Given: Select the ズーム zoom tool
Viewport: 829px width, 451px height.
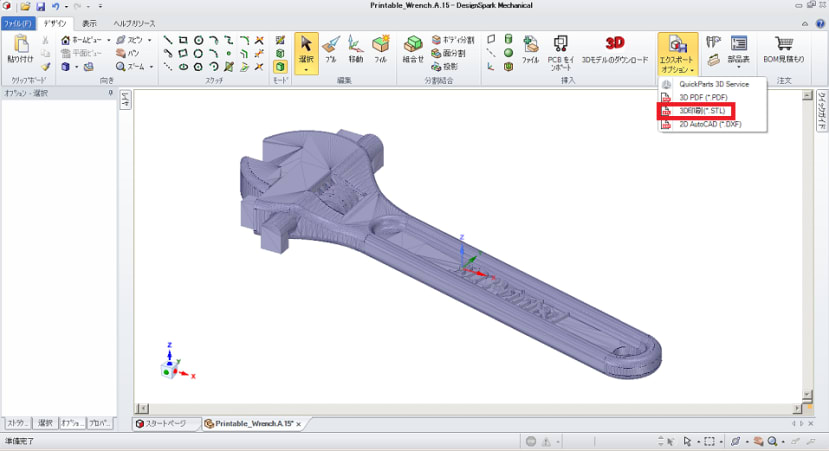Looking at the screenshot, I should point(131,67).
